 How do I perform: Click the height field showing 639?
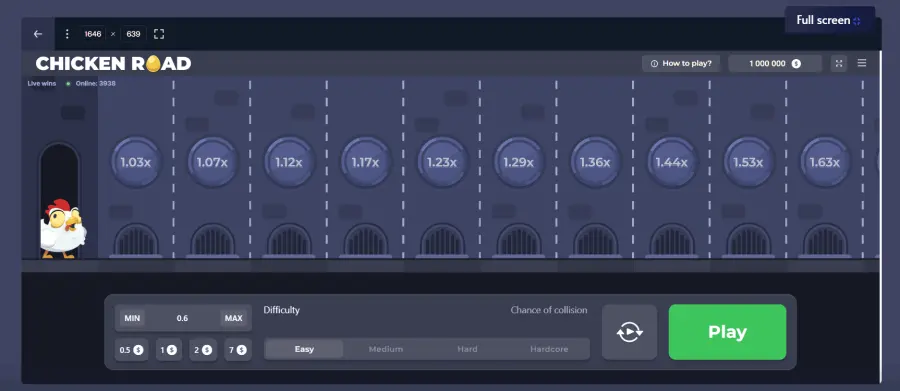(x=133, y=34)
